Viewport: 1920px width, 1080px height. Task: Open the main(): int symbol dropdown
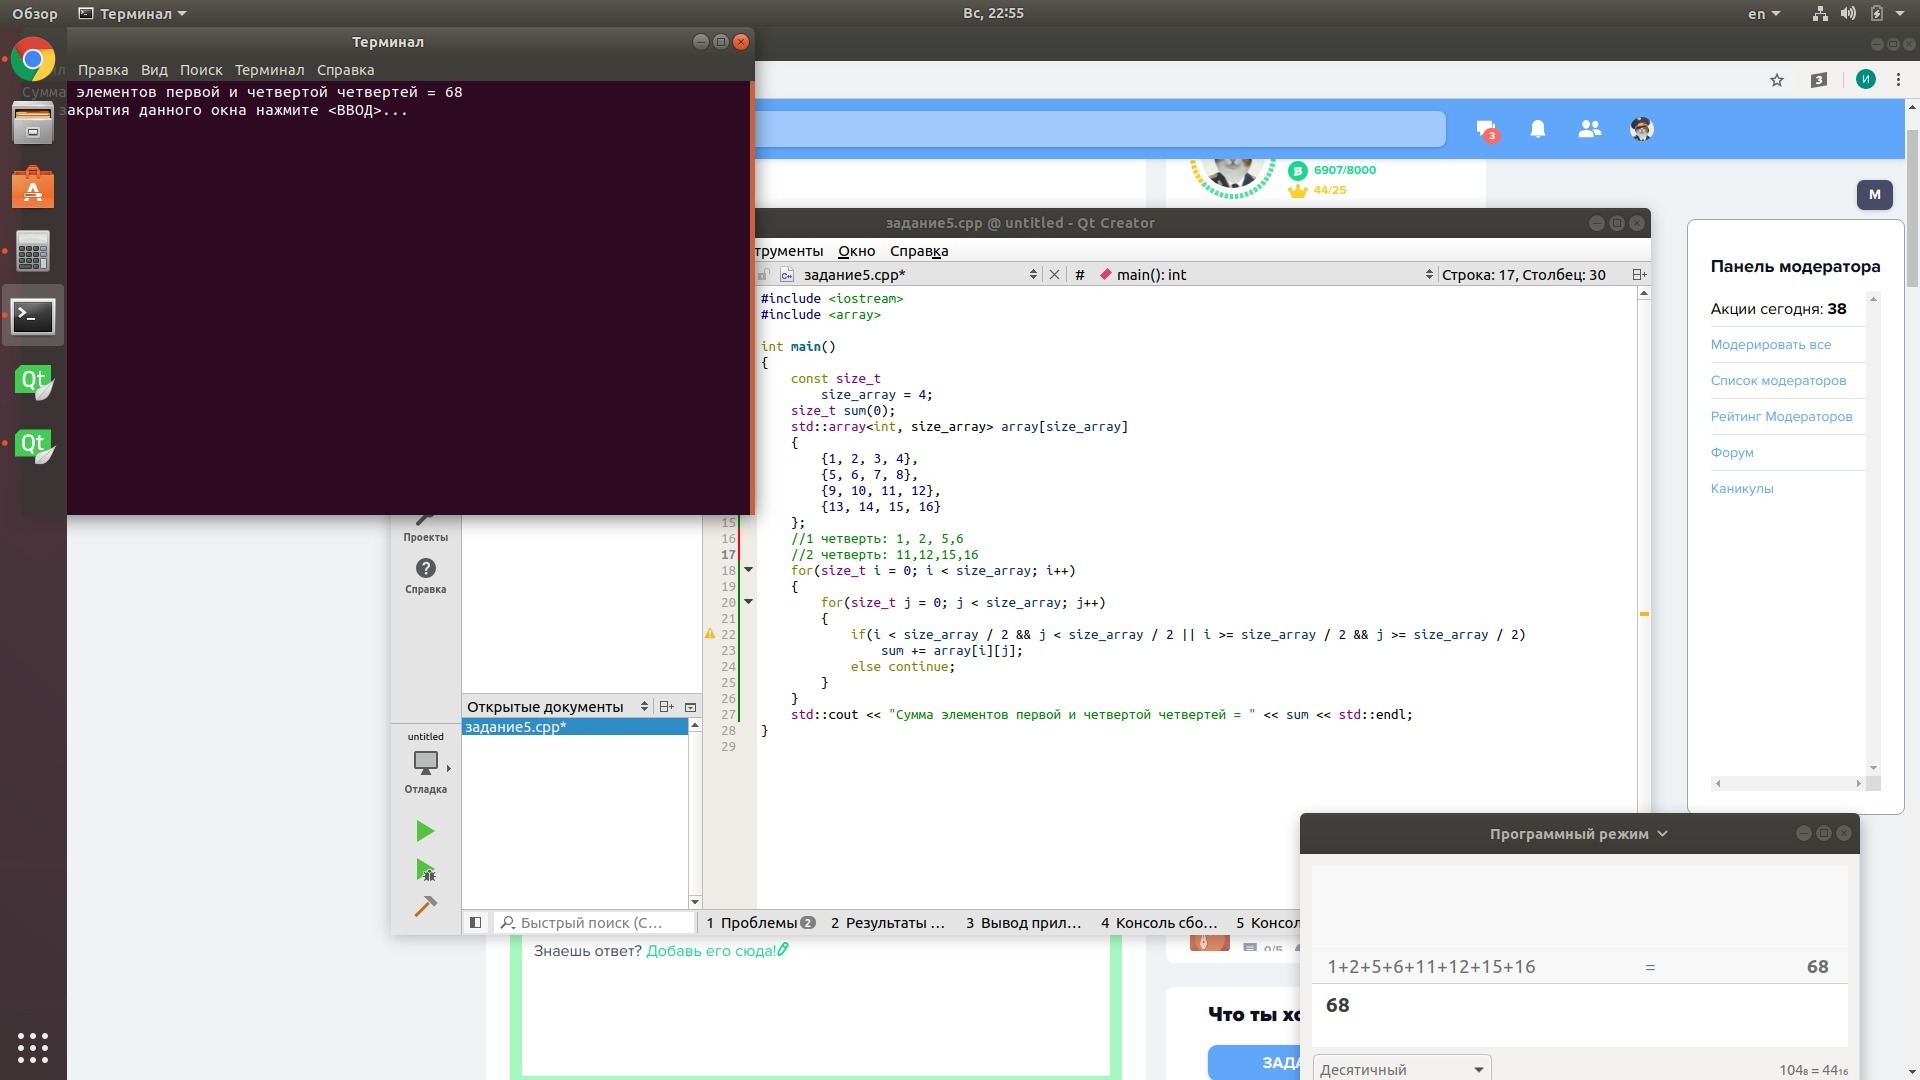click(x=1265, y=274)
